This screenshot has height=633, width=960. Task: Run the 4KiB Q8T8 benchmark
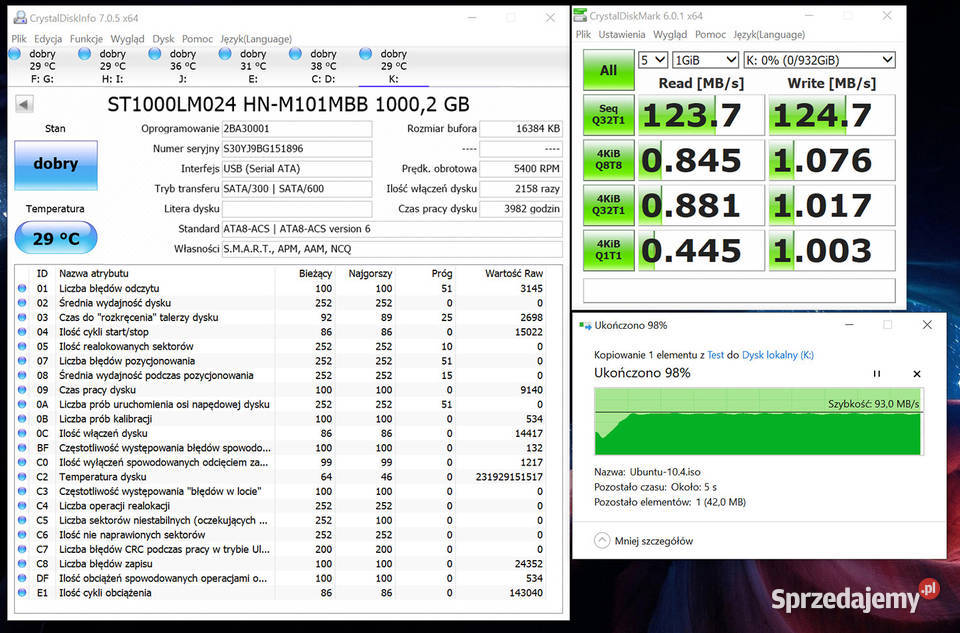point(609,160)
